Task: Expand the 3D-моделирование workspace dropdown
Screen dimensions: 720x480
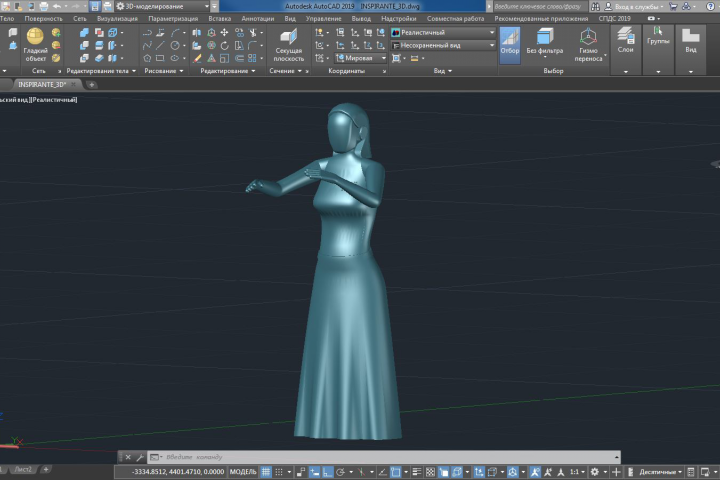Action: pyautogui.click(x=162, y=6)
